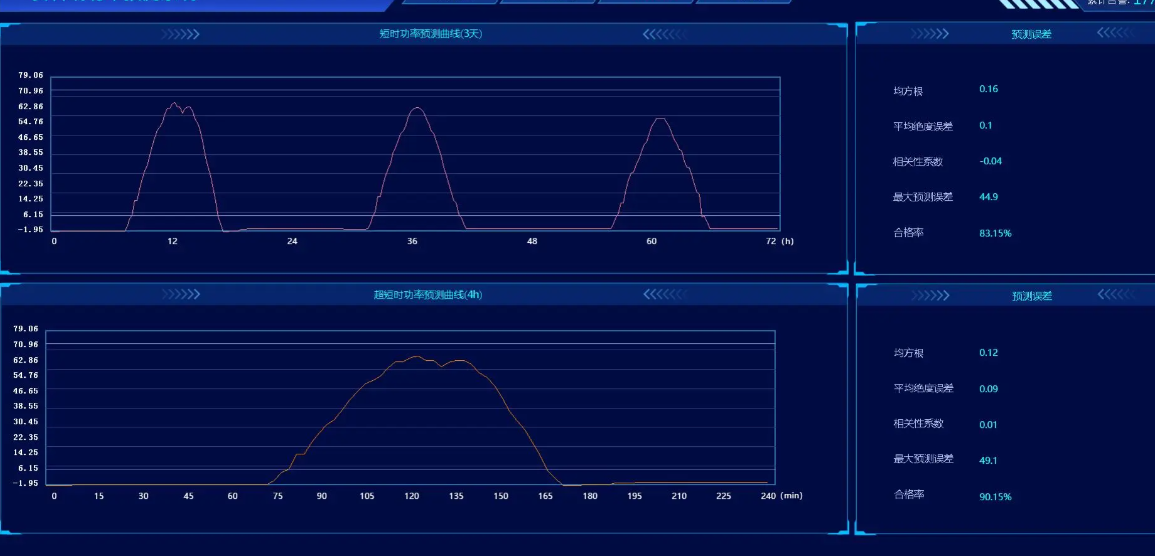
Task: Select the 最大预测误差 value 49.1
Action: pos(988,460)
